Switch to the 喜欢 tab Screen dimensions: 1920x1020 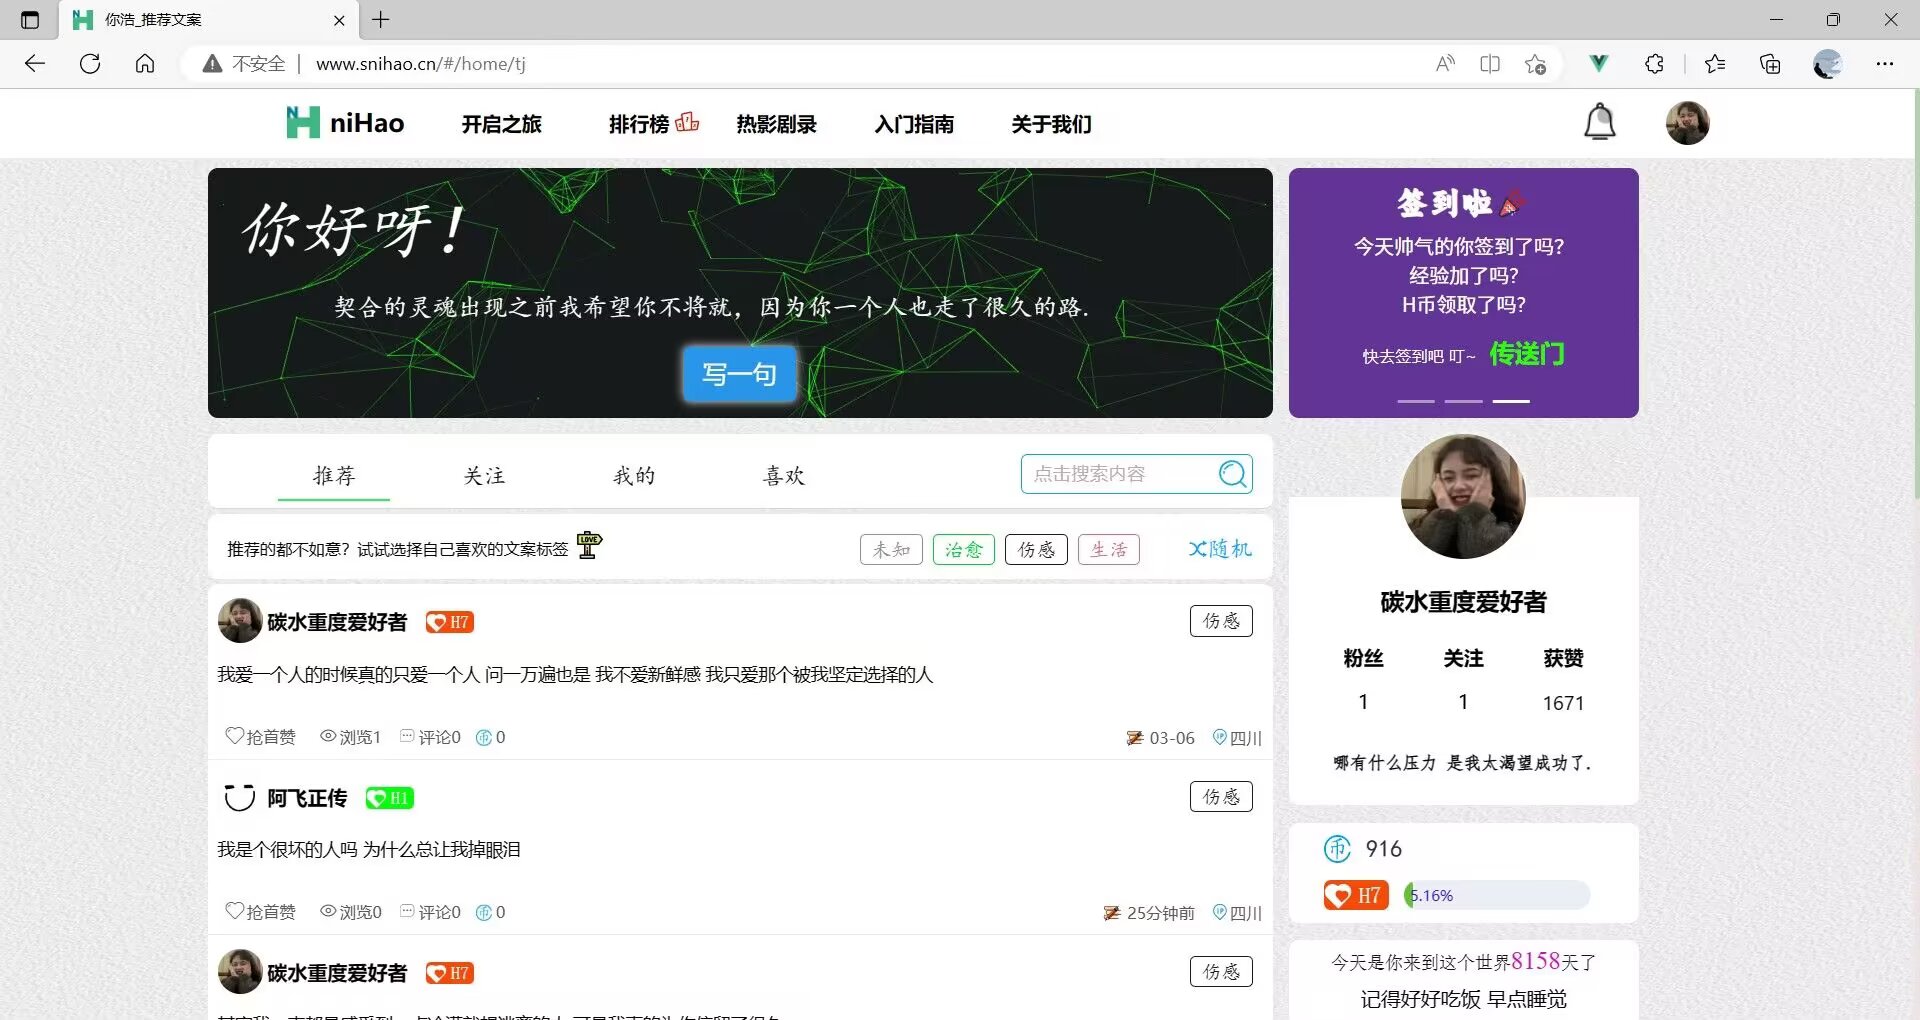click(784, 475)
